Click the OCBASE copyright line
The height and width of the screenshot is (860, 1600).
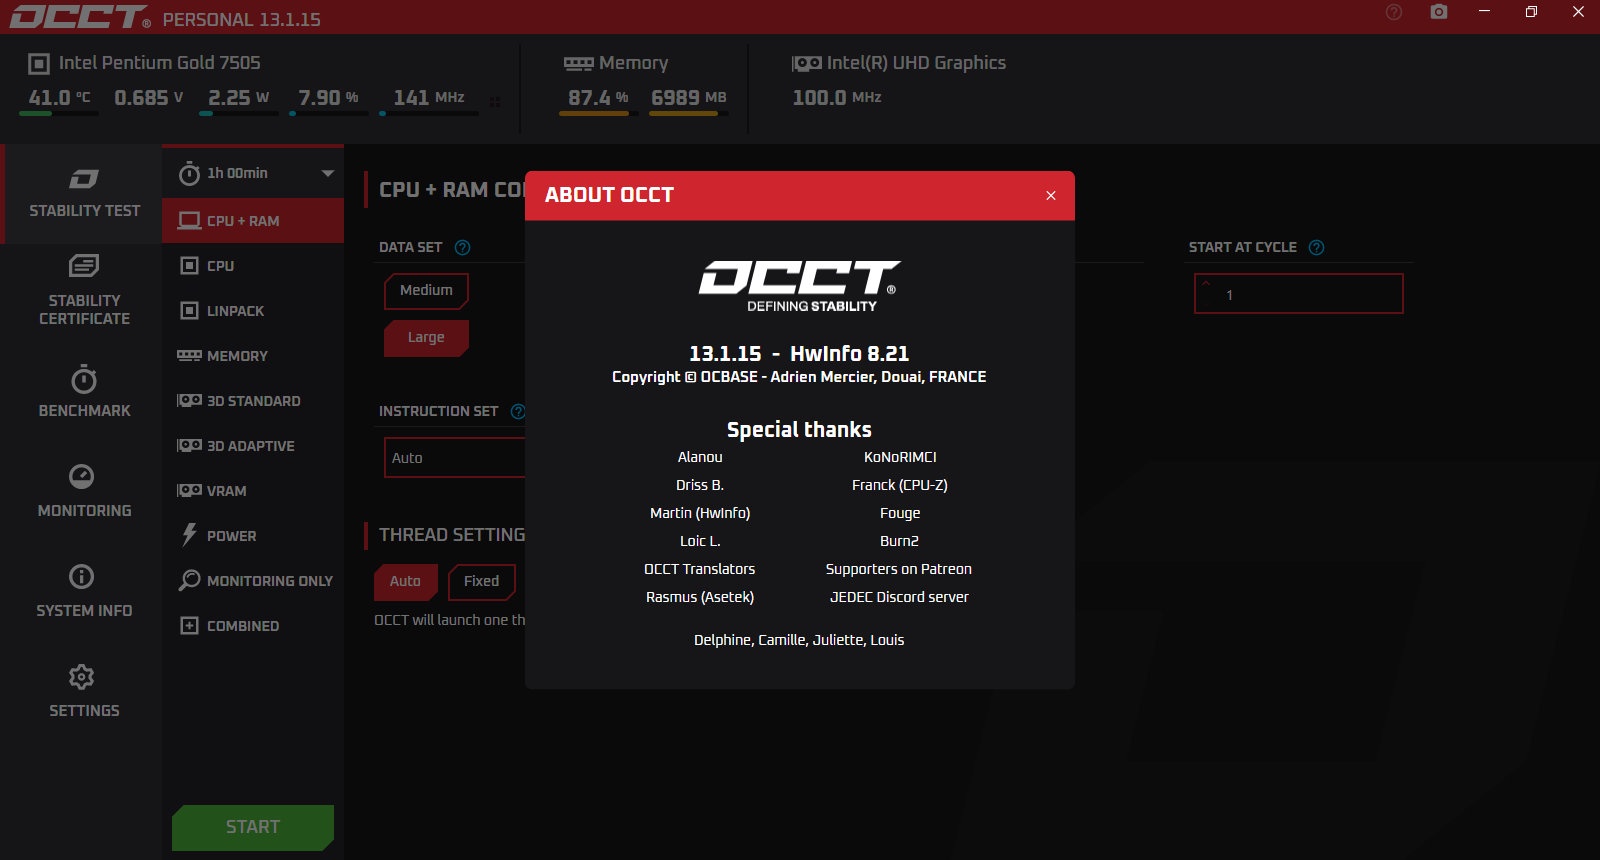pyautogui.click(x=799, y=377)
